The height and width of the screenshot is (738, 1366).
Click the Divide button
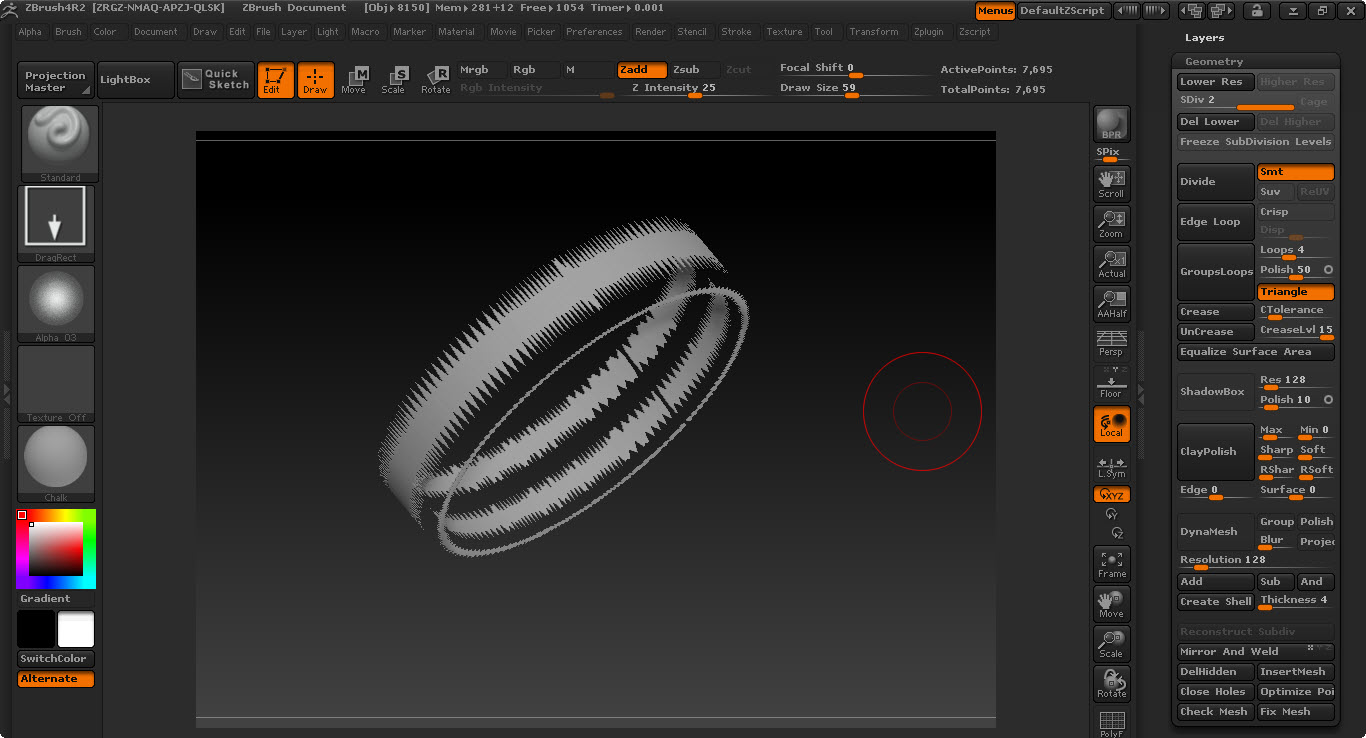coord(1215,182)
